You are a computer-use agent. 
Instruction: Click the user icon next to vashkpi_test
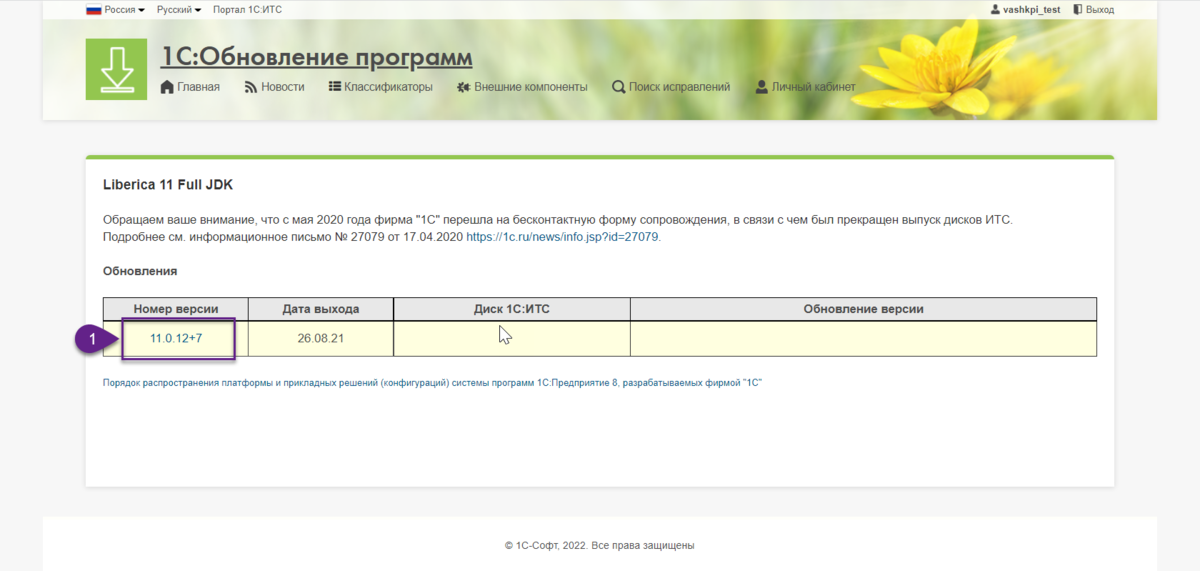point(995,9)
